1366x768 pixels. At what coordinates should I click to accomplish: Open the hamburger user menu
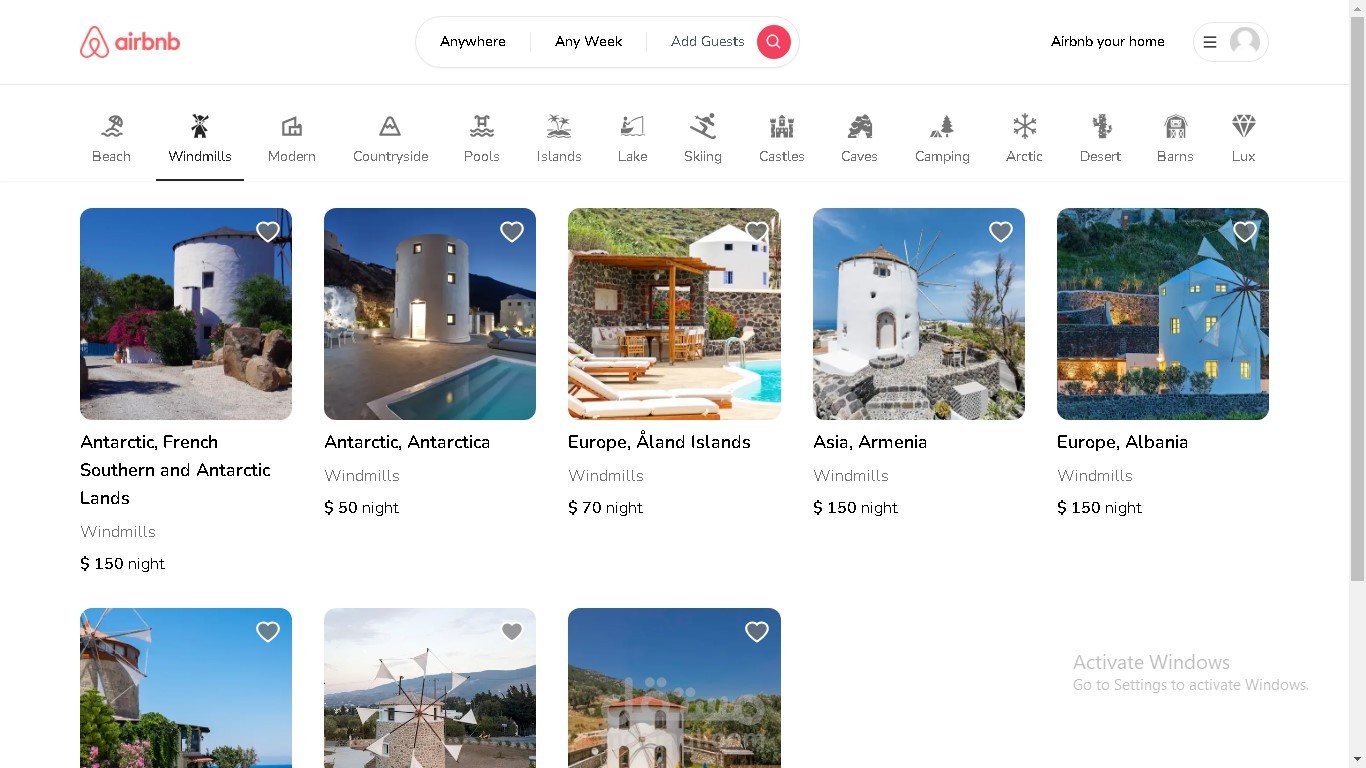point(1210,42)
